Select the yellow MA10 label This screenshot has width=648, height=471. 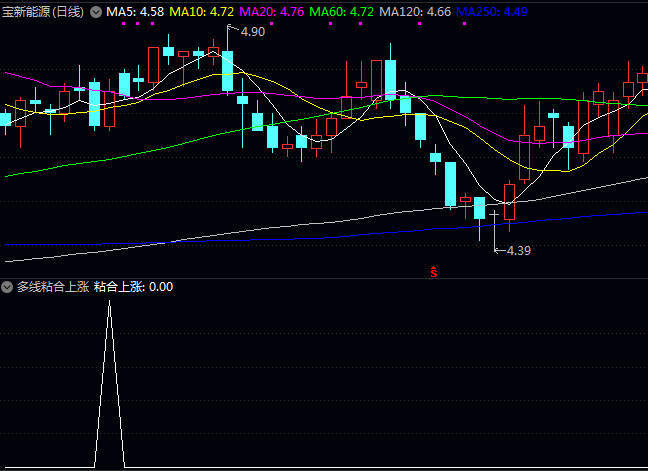pyautogui.click(x=202, y=12)
